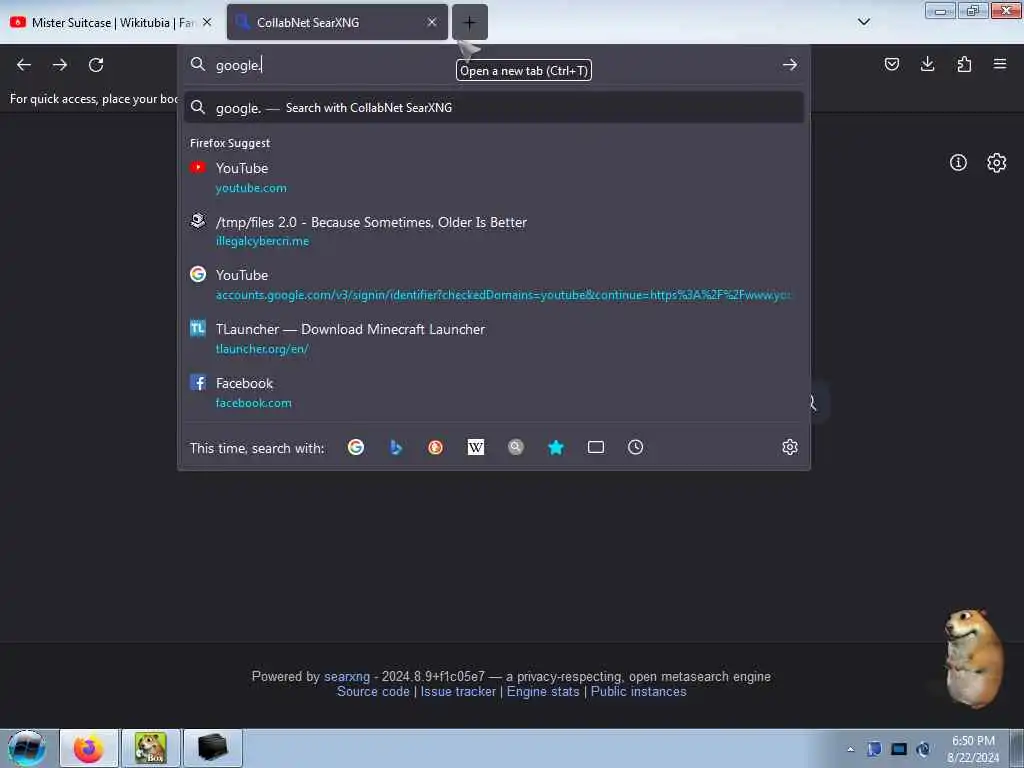The height and width of the screenshot is (768, 1024).
Task: Reload the current page
Action: pos(96,65)
